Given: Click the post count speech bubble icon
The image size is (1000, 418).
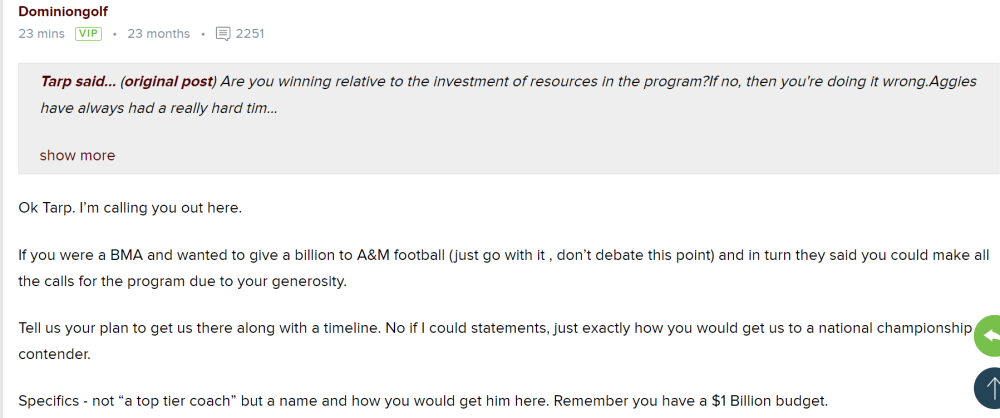Looking at the screenshot, I should pyautogui.click(x=223, y=34).
